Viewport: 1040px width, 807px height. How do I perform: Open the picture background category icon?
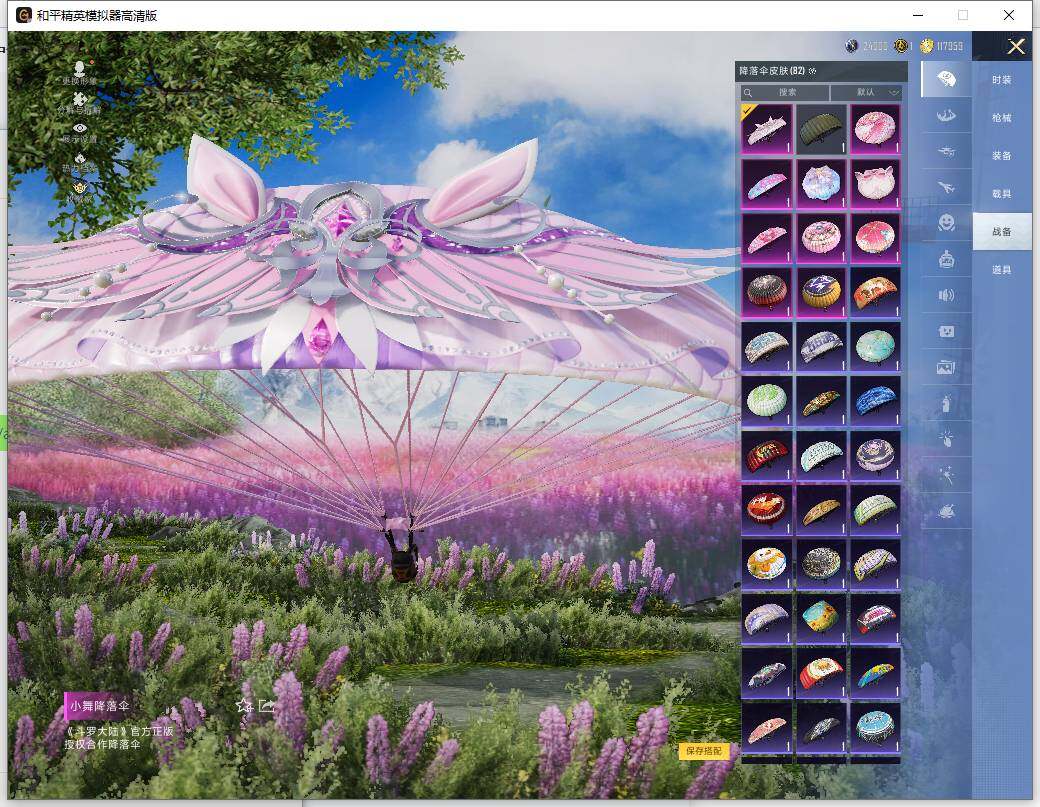click(946, 367)
